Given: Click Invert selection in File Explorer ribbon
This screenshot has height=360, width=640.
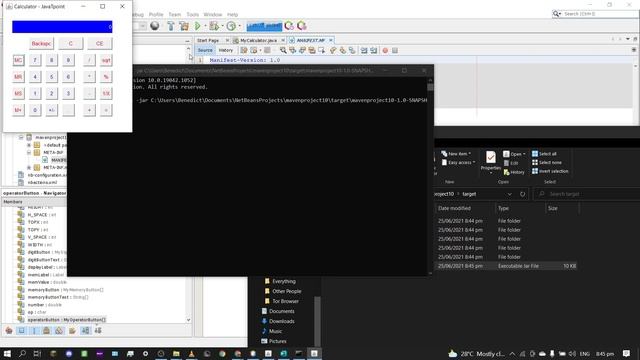Looking at the screenshot, I should tap(550, 171).
